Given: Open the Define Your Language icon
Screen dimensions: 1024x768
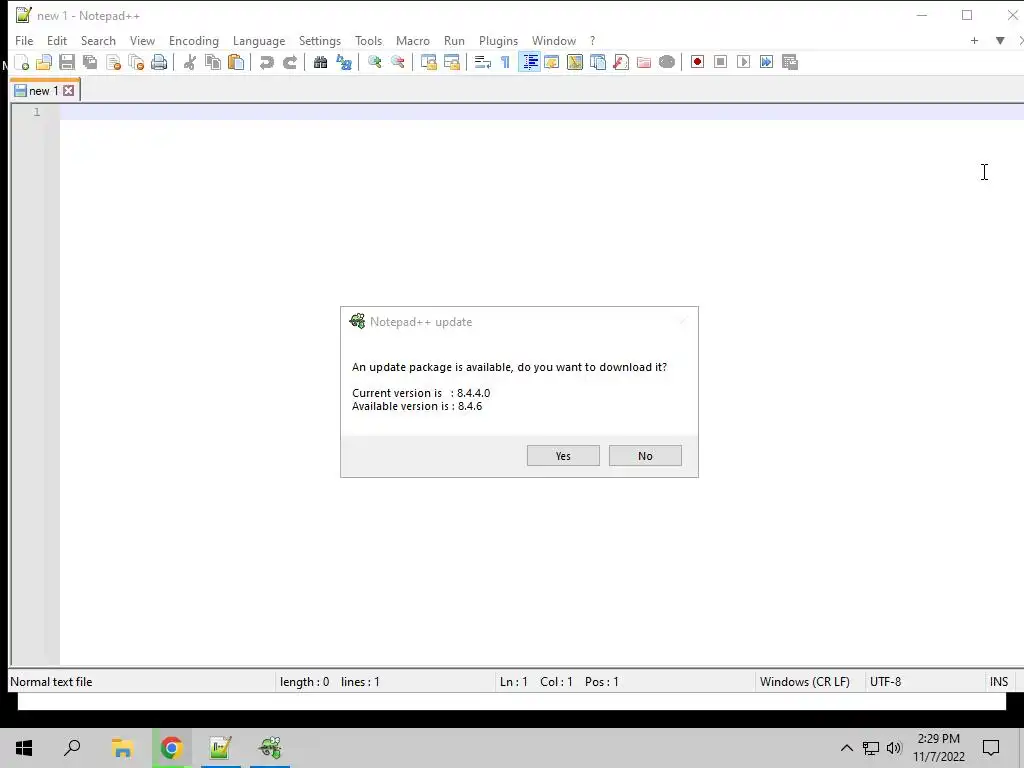Looking at the screenshot, I should (552, 62).
